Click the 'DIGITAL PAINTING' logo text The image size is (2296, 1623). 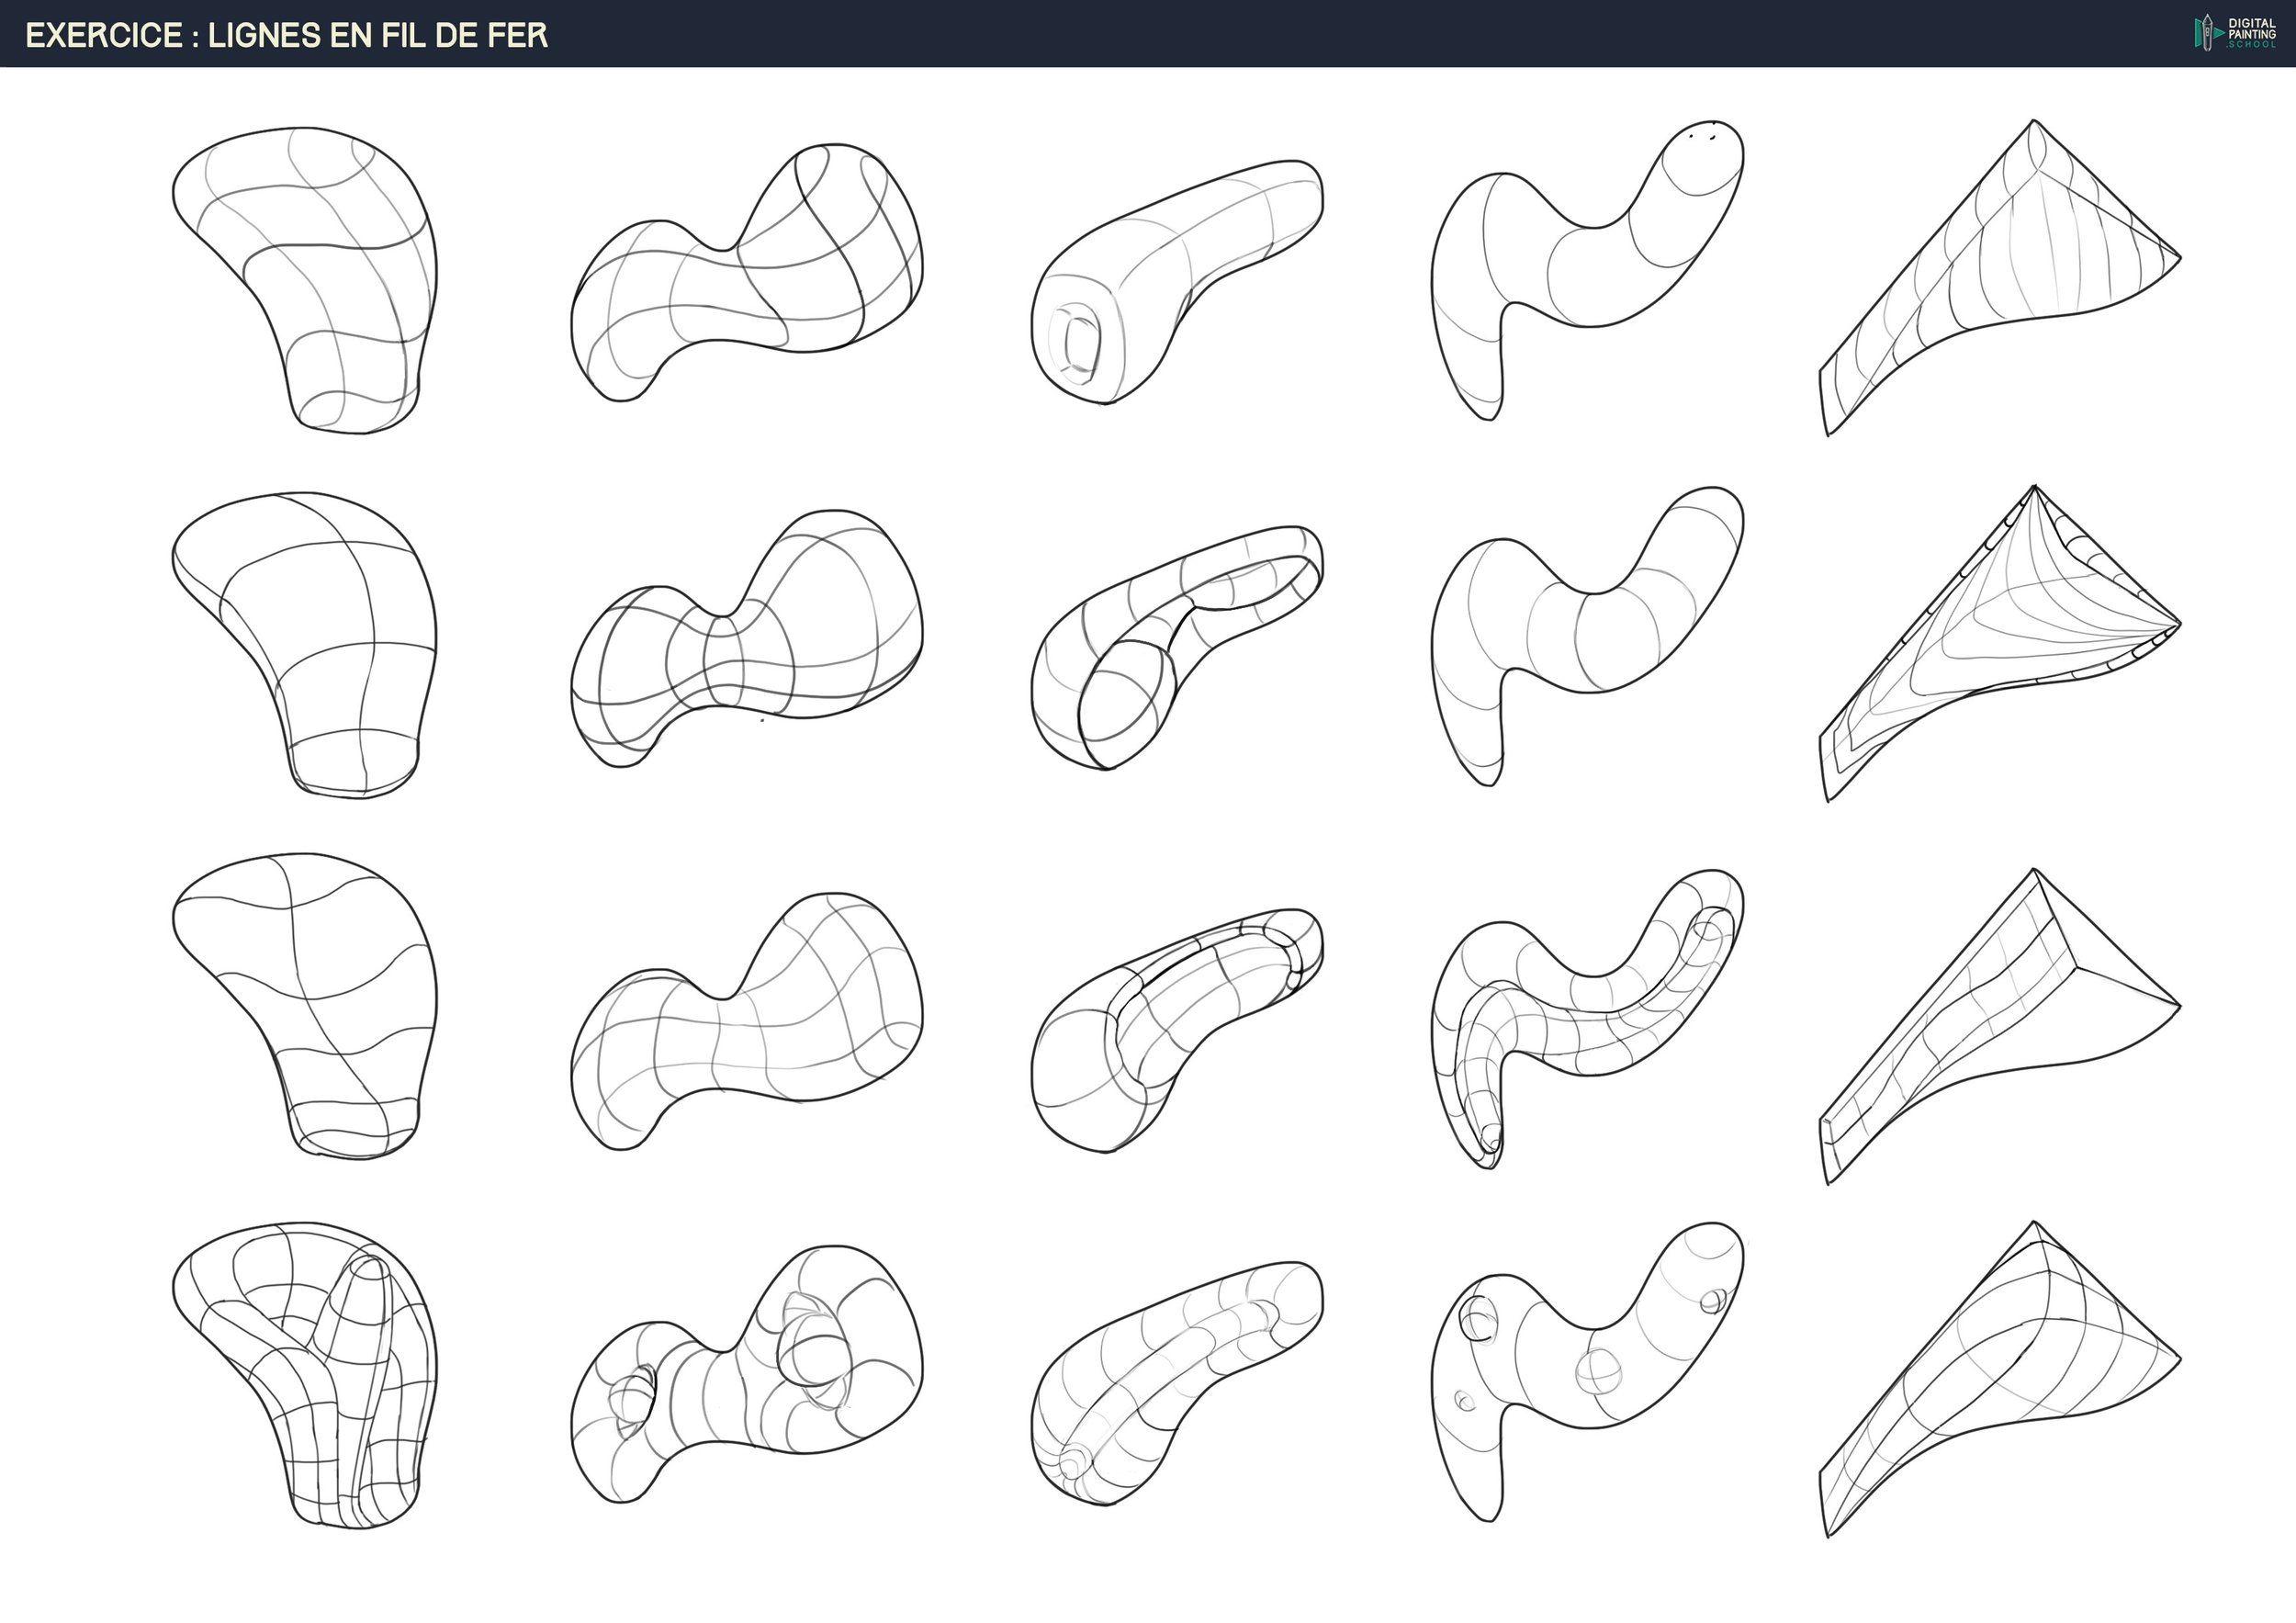2253,28
